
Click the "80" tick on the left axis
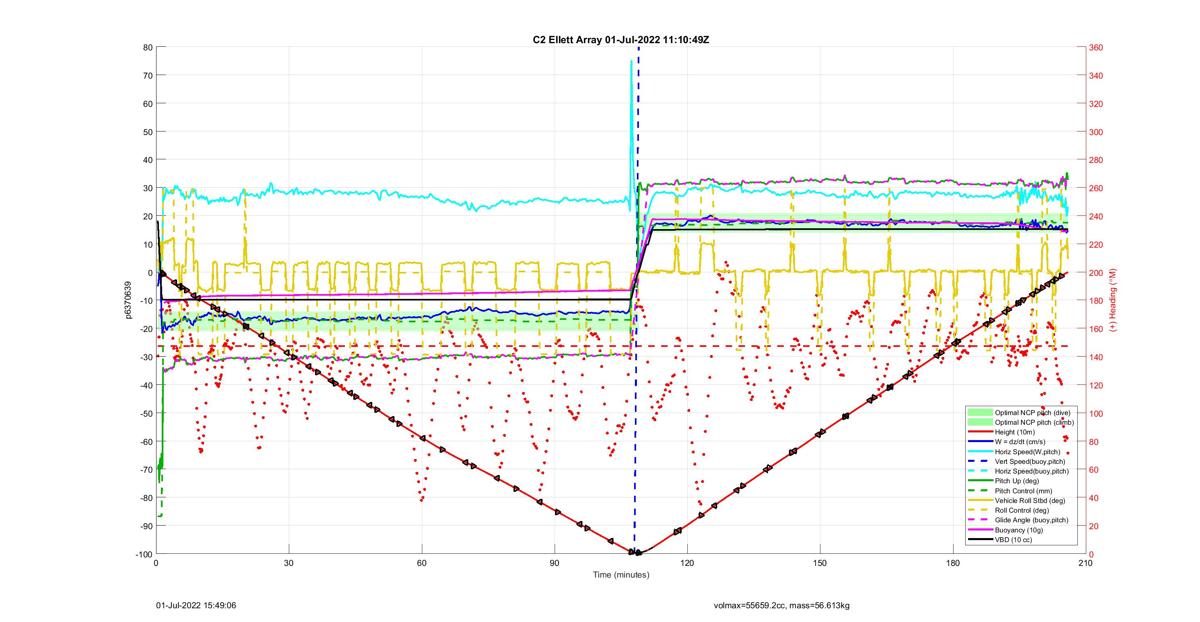pos(147,47)
